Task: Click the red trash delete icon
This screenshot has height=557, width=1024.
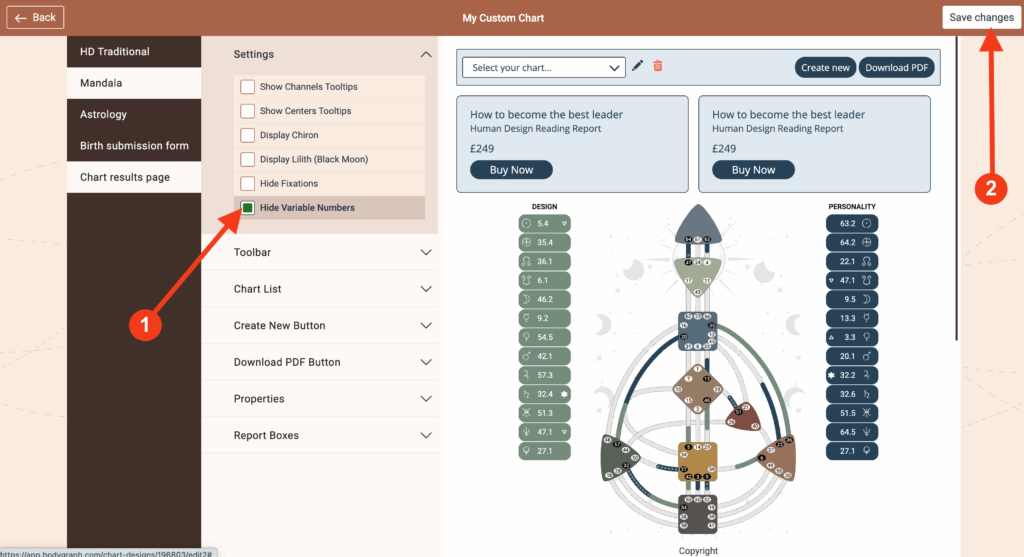Action: (x=658, y=67)
